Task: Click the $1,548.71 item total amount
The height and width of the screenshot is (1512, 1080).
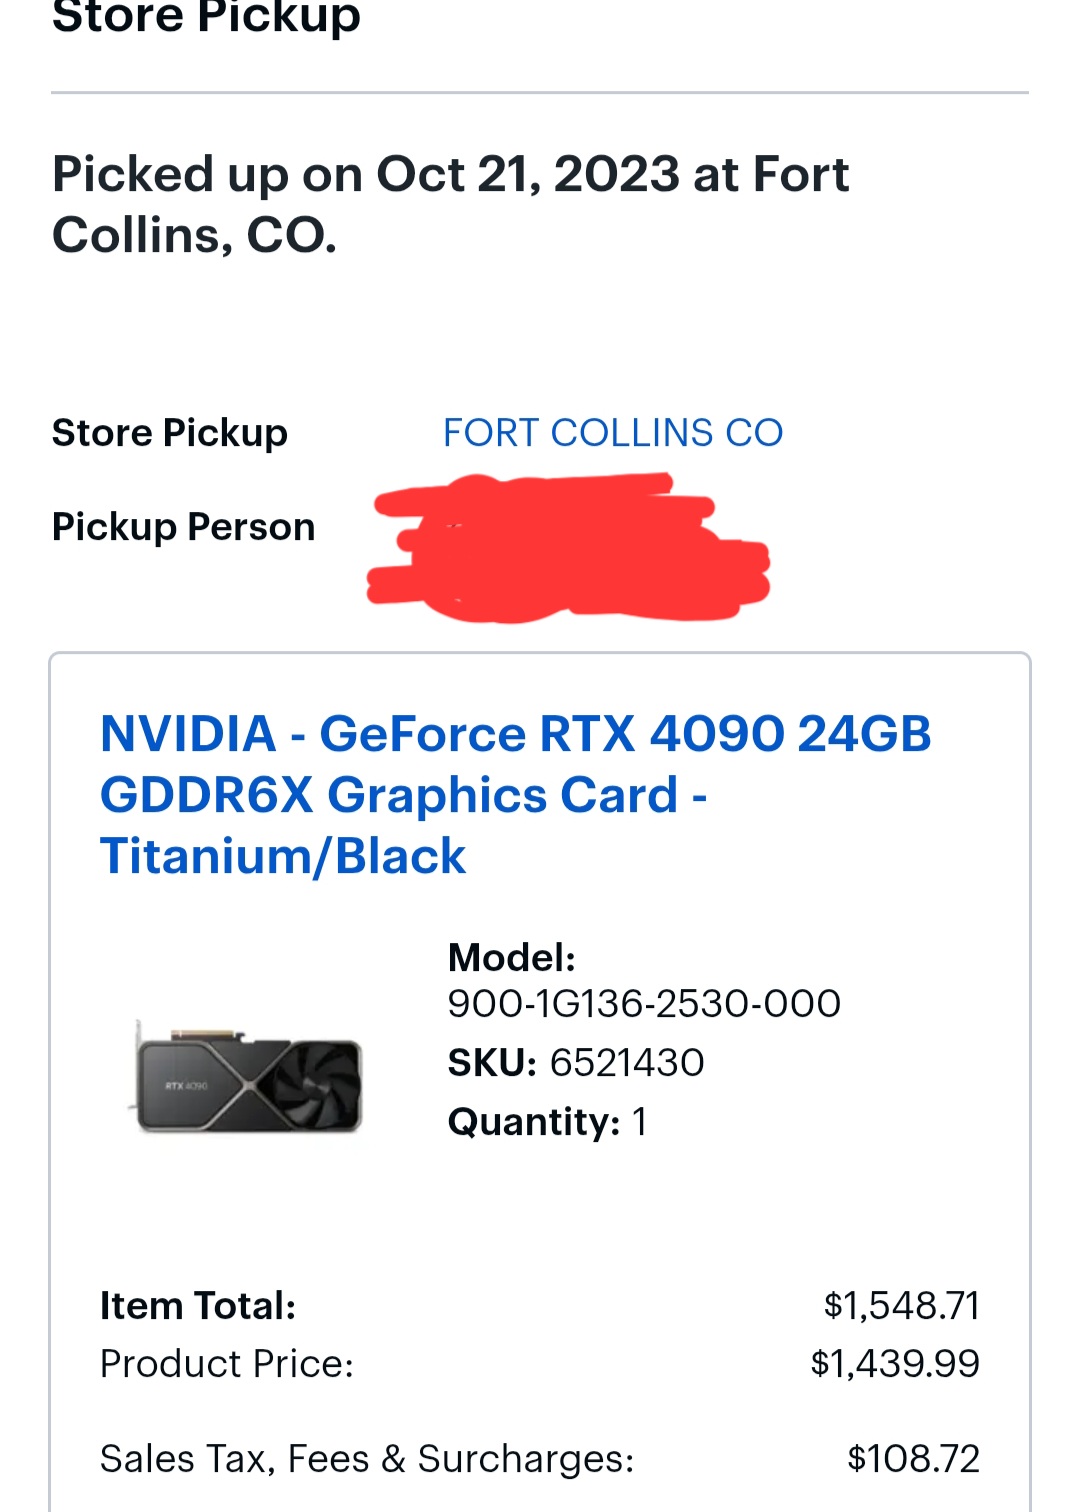Action: 901,1306
